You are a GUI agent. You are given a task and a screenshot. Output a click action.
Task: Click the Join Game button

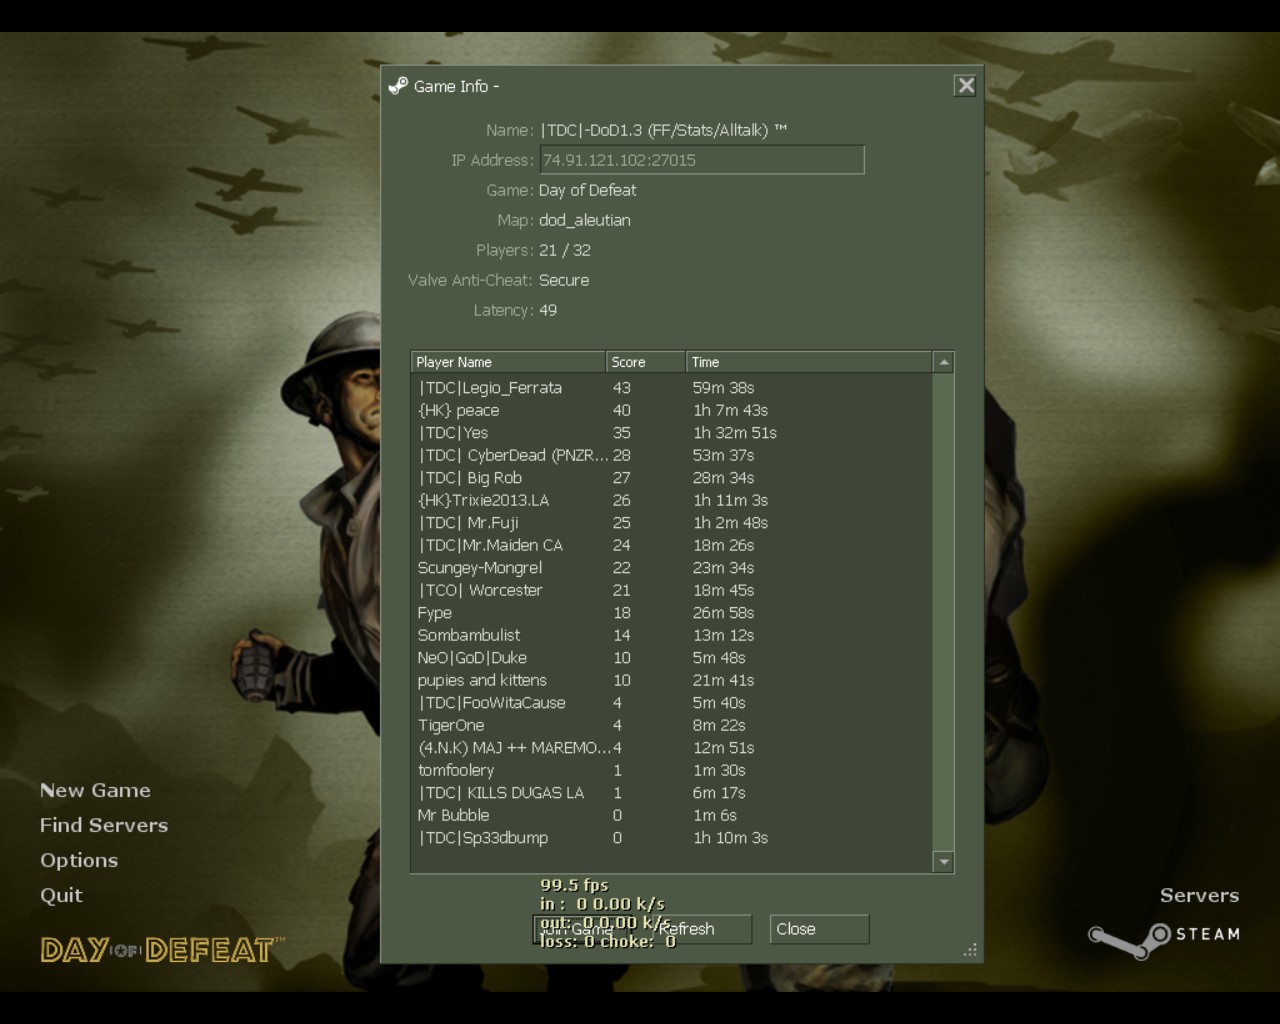pyautogui.click(x=585, y=929)
